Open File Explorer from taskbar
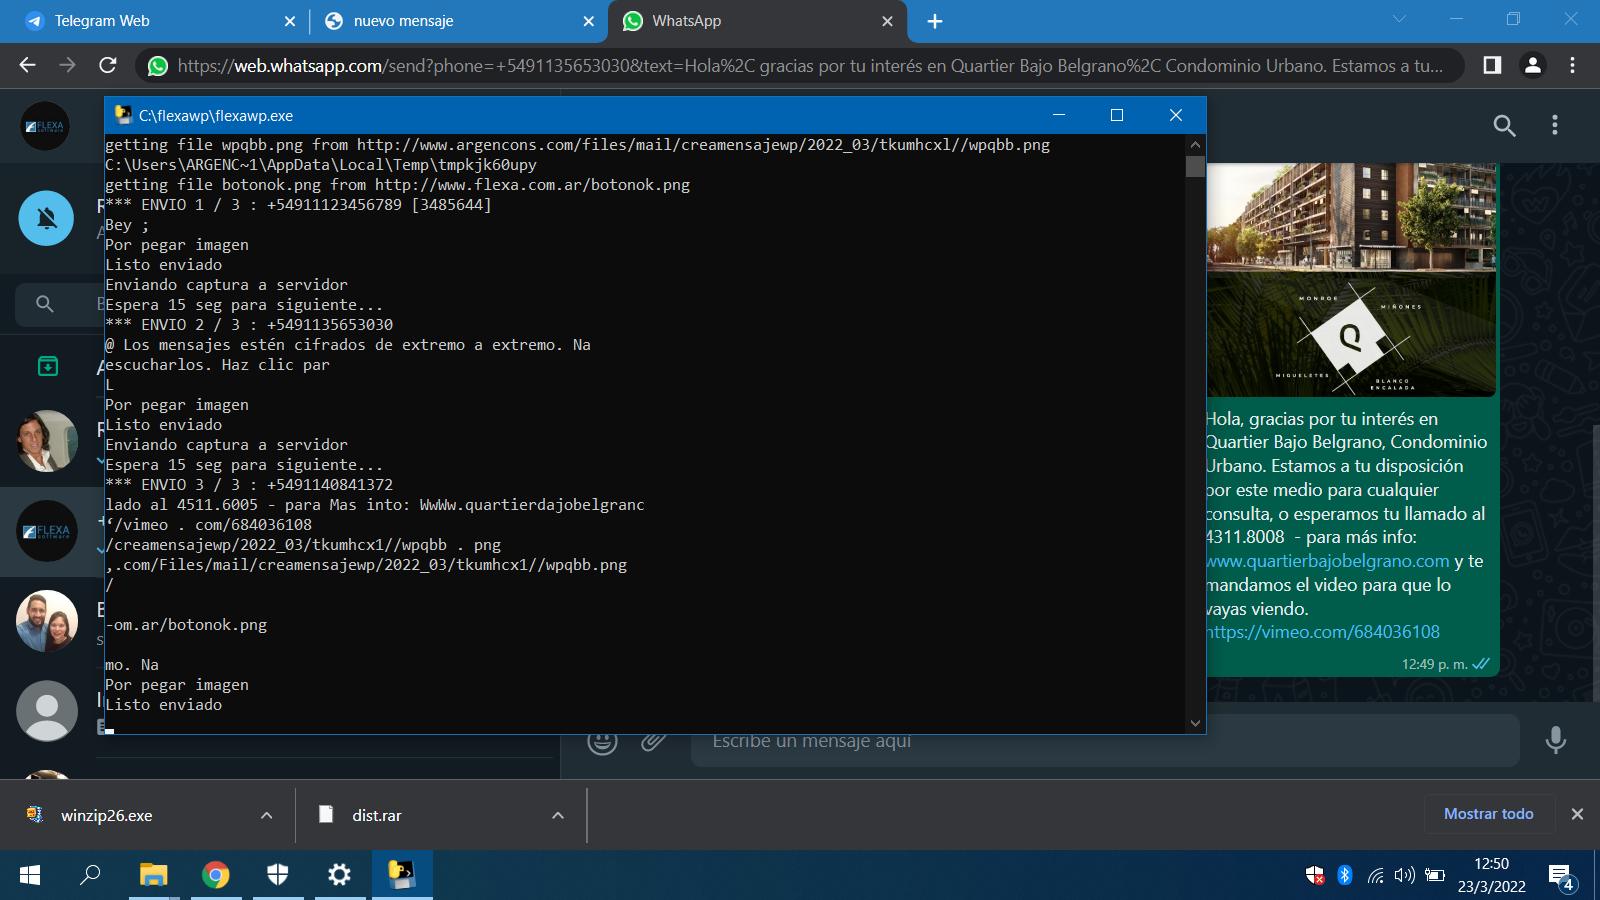The image size is (1600, 900). (153, 875)
